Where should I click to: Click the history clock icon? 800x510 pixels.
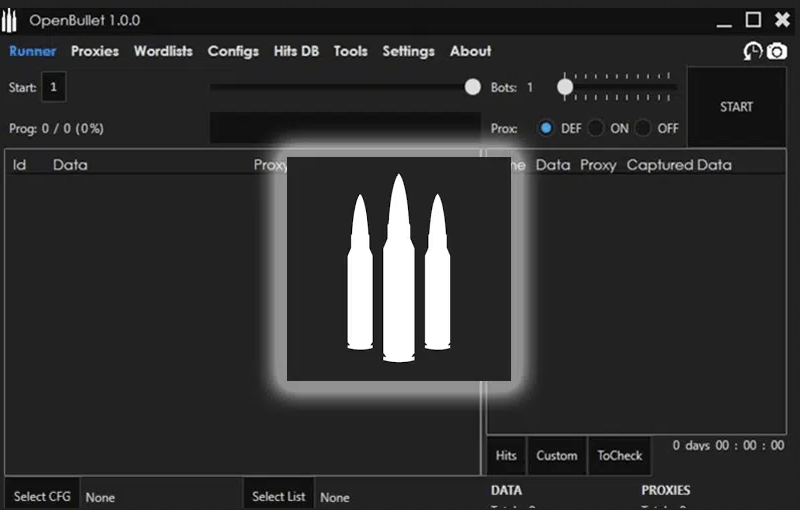coord(753,51)
